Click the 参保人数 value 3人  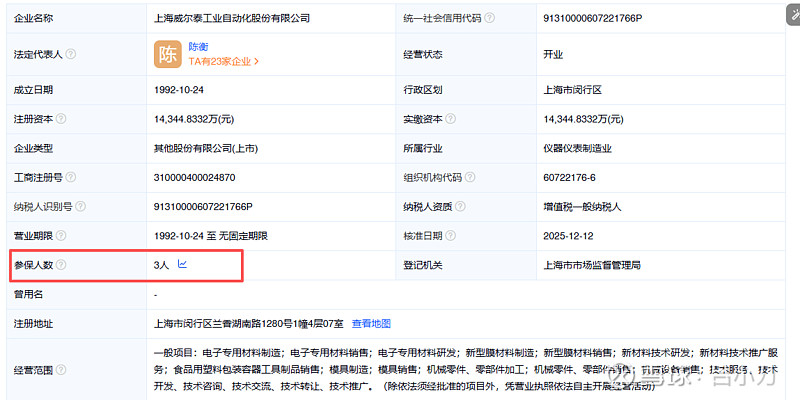point(161,265)
